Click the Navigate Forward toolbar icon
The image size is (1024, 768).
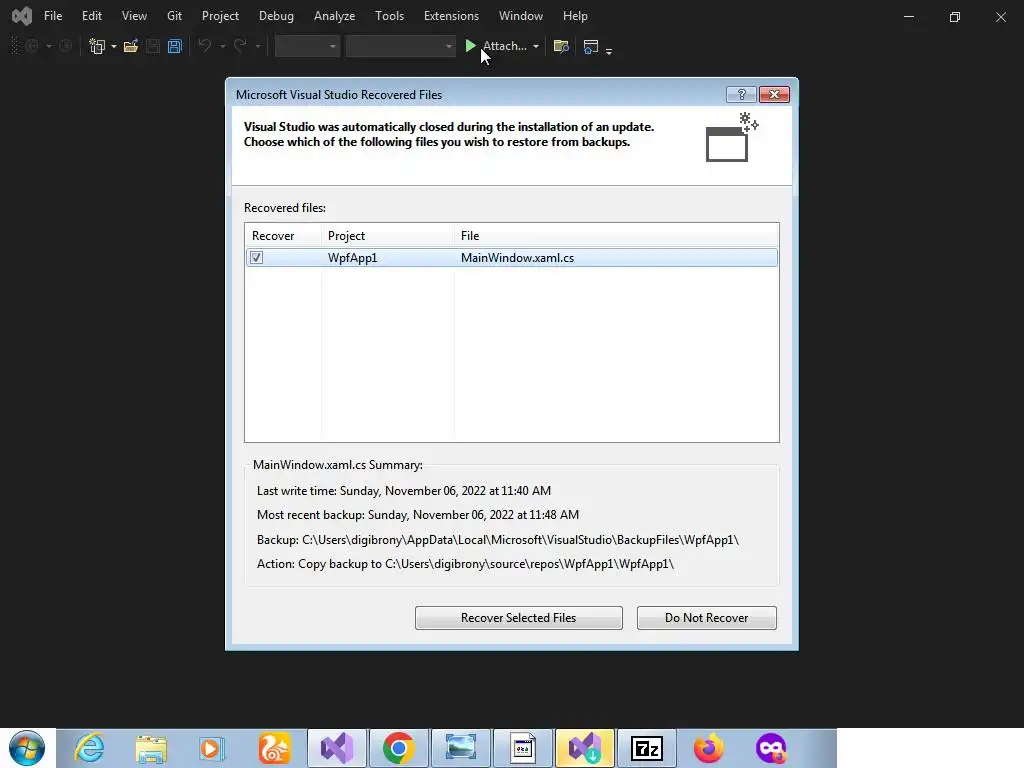(x=65, y=46)
